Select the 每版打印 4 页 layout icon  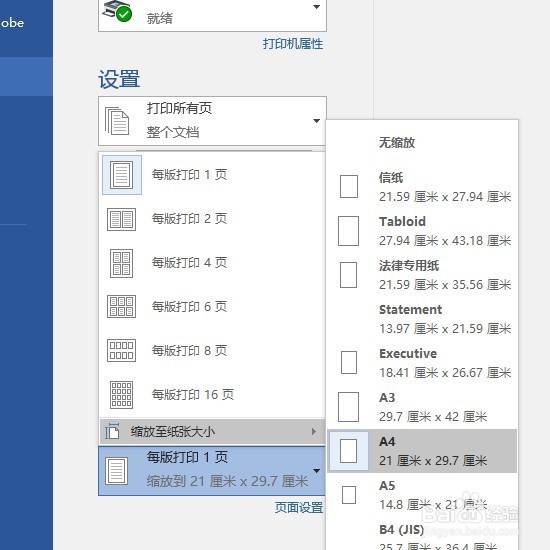(121, 263)
